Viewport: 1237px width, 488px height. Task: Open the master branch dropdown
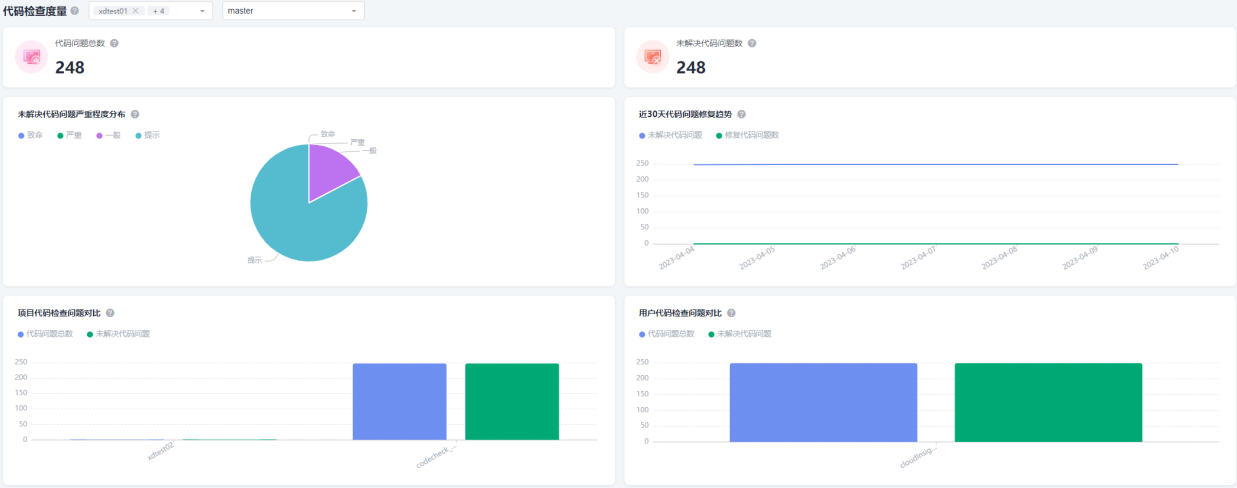[x=293, y=10]
